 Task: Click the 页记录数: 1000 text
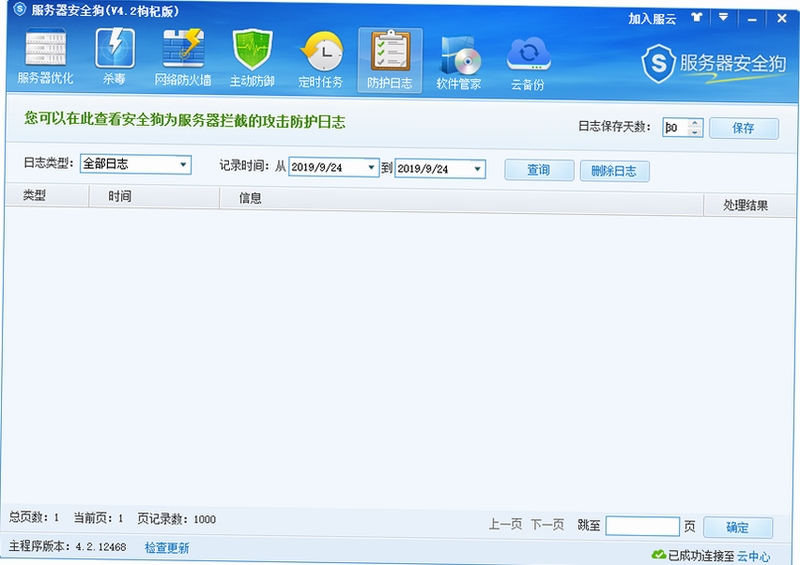coord(177,519)
